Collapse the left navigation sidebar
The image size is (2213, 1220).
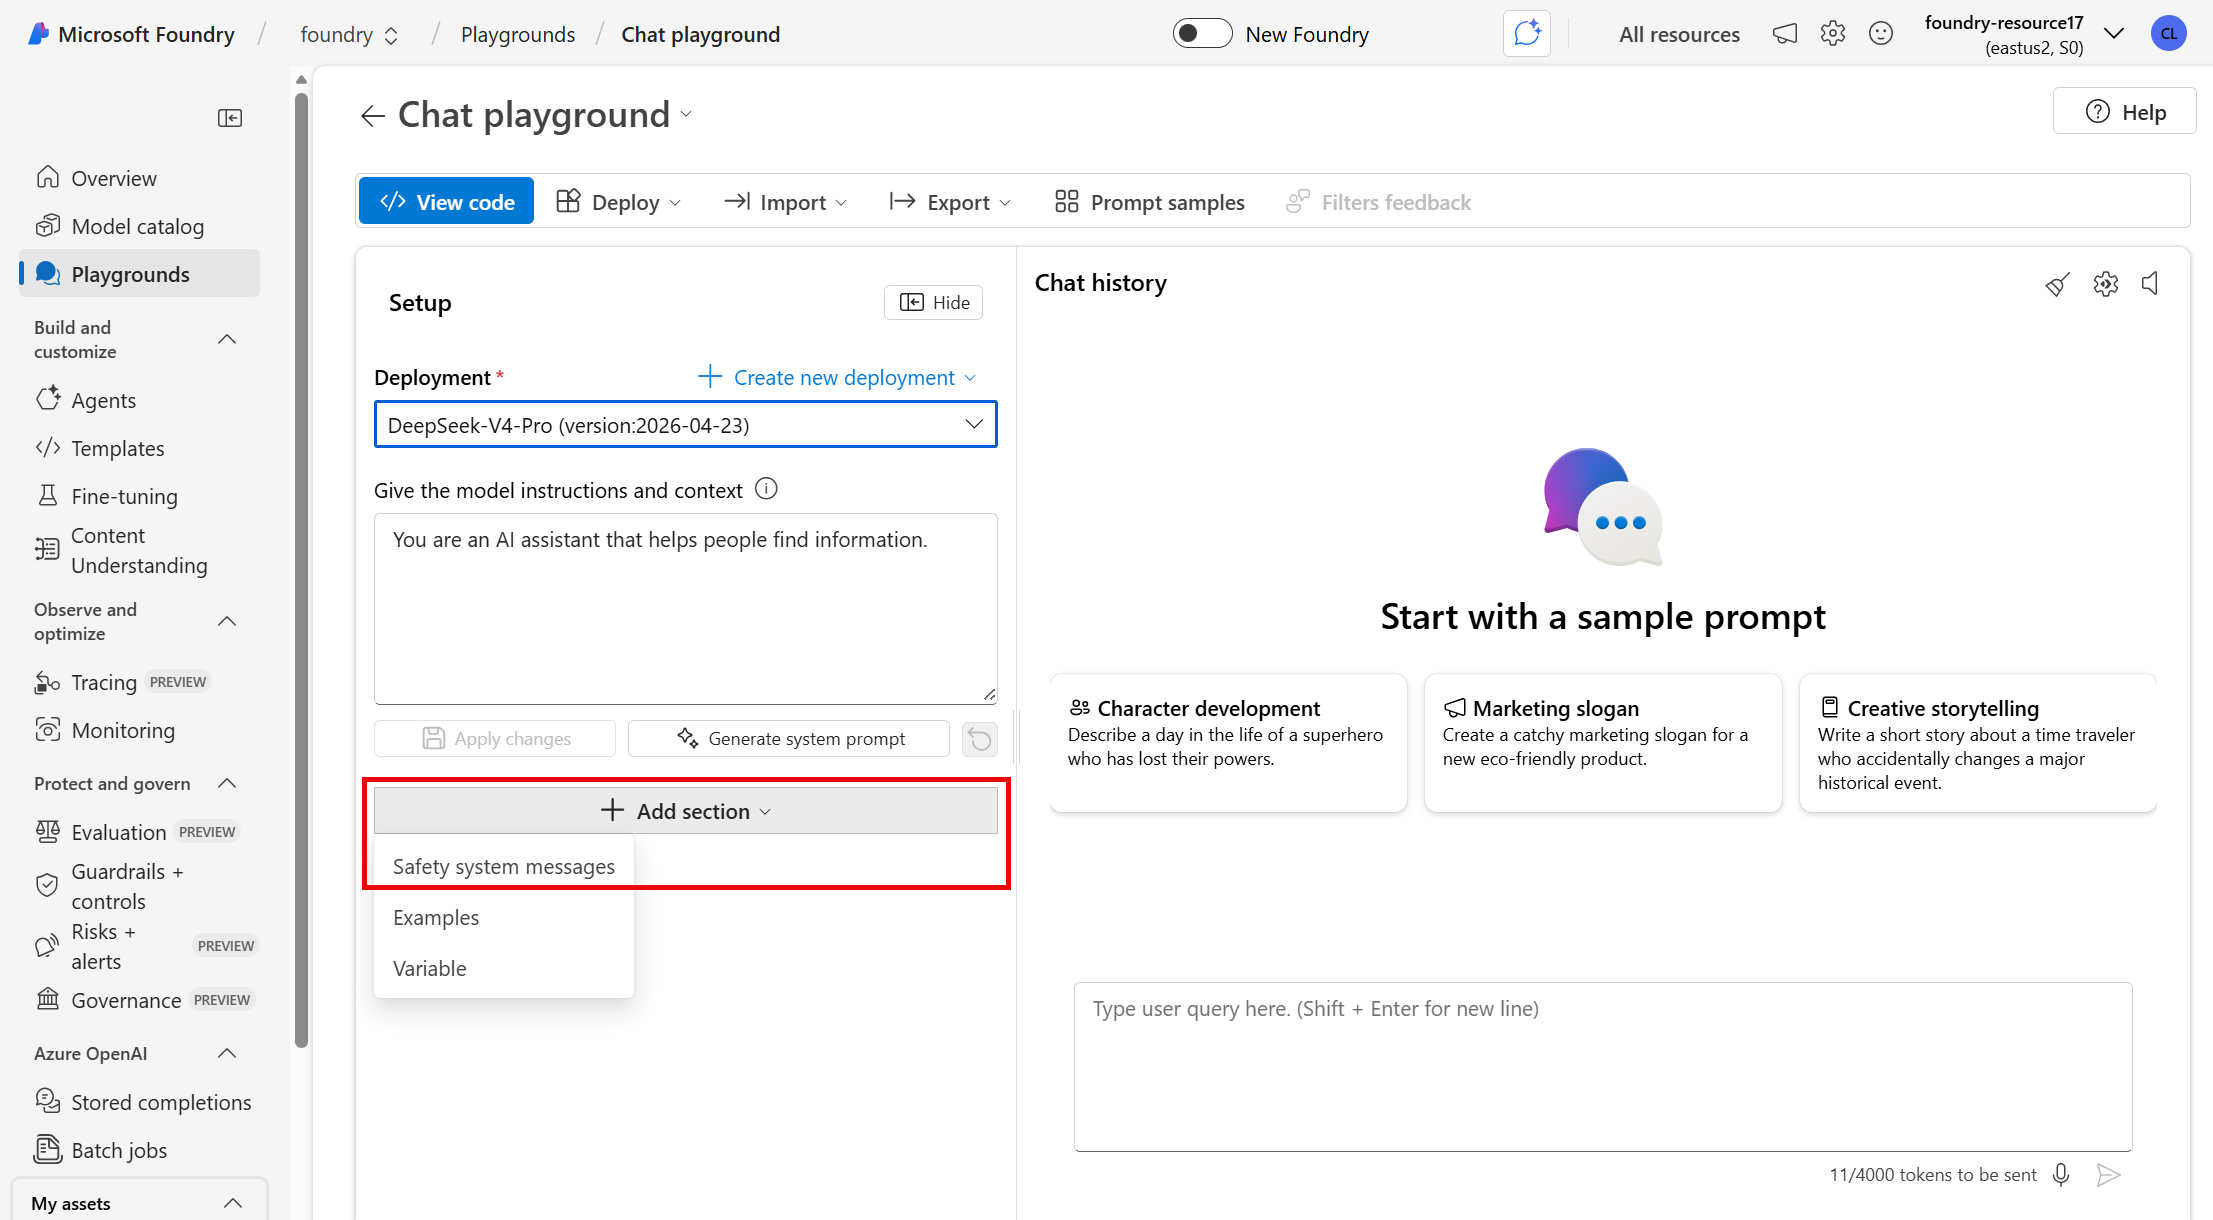coord(230,118)
